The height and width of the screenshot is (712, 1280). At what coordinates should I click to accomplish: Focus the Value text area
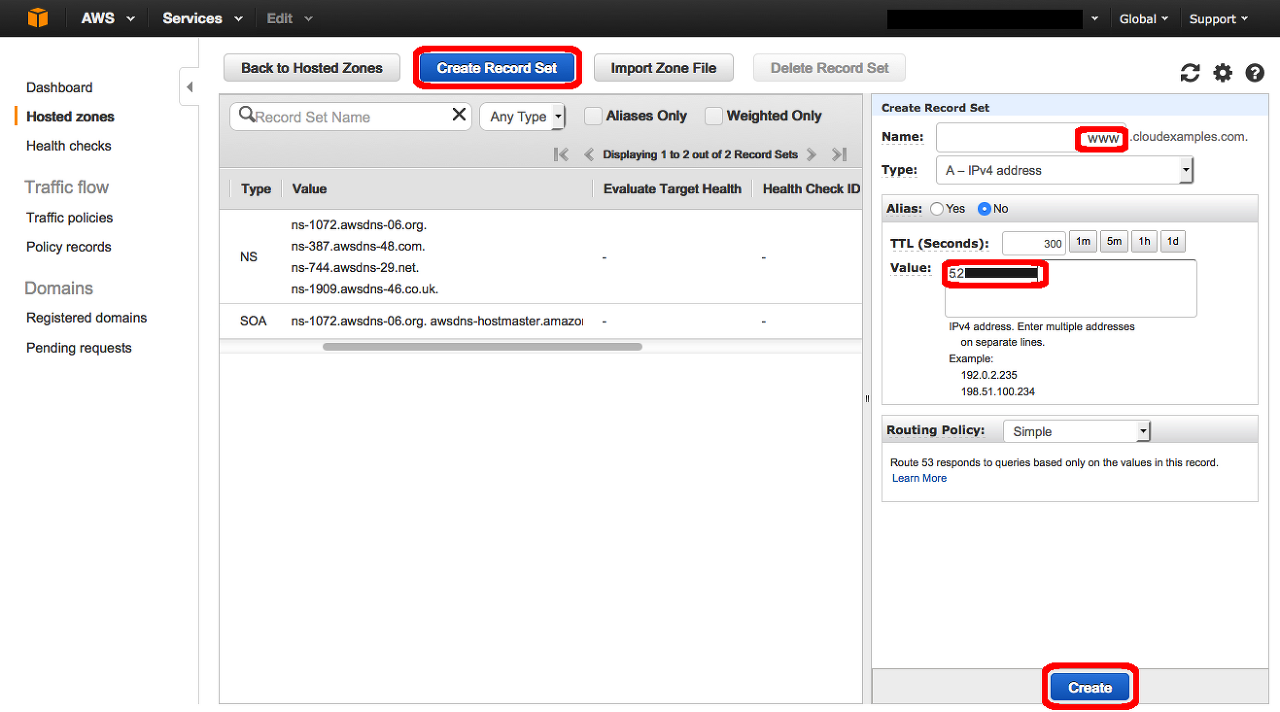pos(1070,289)
